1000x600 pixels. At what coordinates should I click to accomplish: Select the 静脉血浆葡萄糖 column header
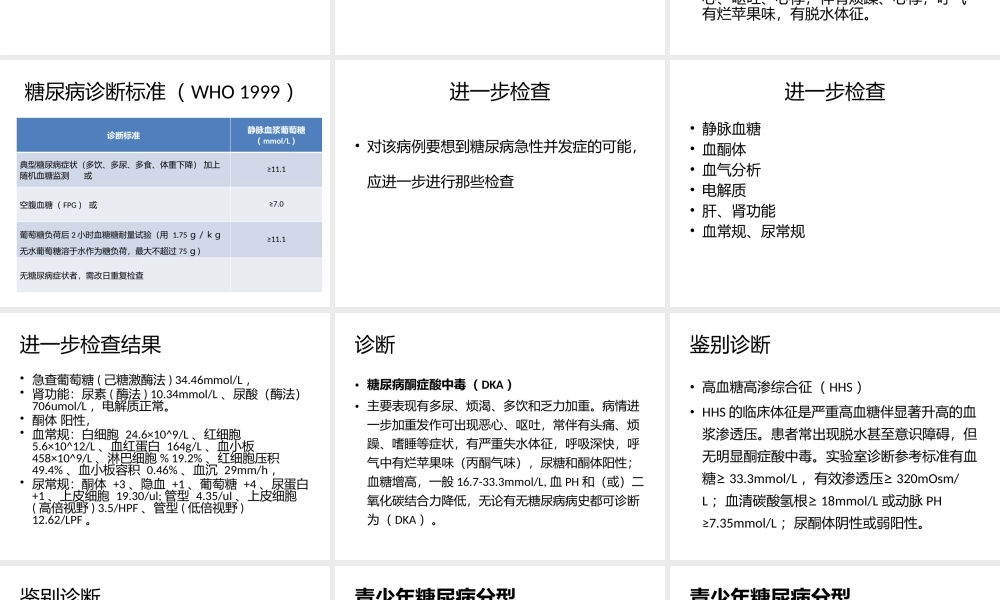click(x=278, y=131)
